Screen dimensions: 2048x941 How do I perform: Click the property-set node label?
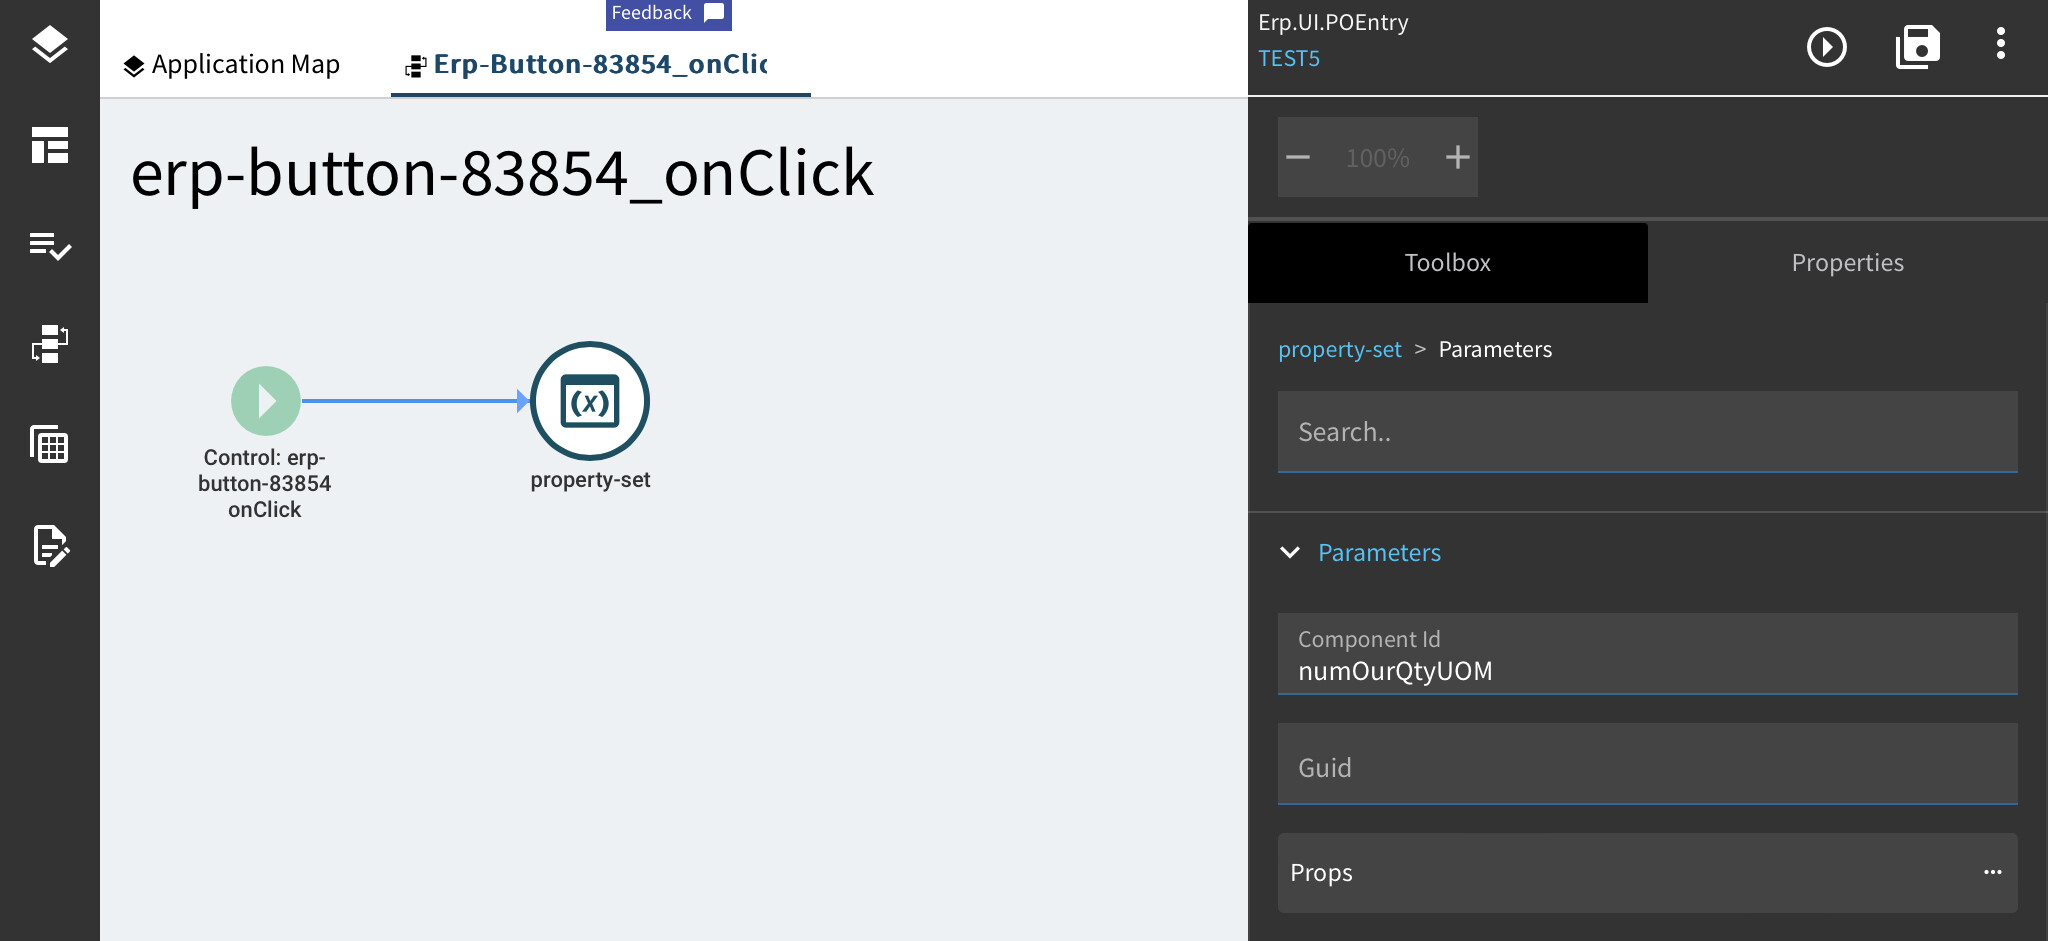(590, 480)
